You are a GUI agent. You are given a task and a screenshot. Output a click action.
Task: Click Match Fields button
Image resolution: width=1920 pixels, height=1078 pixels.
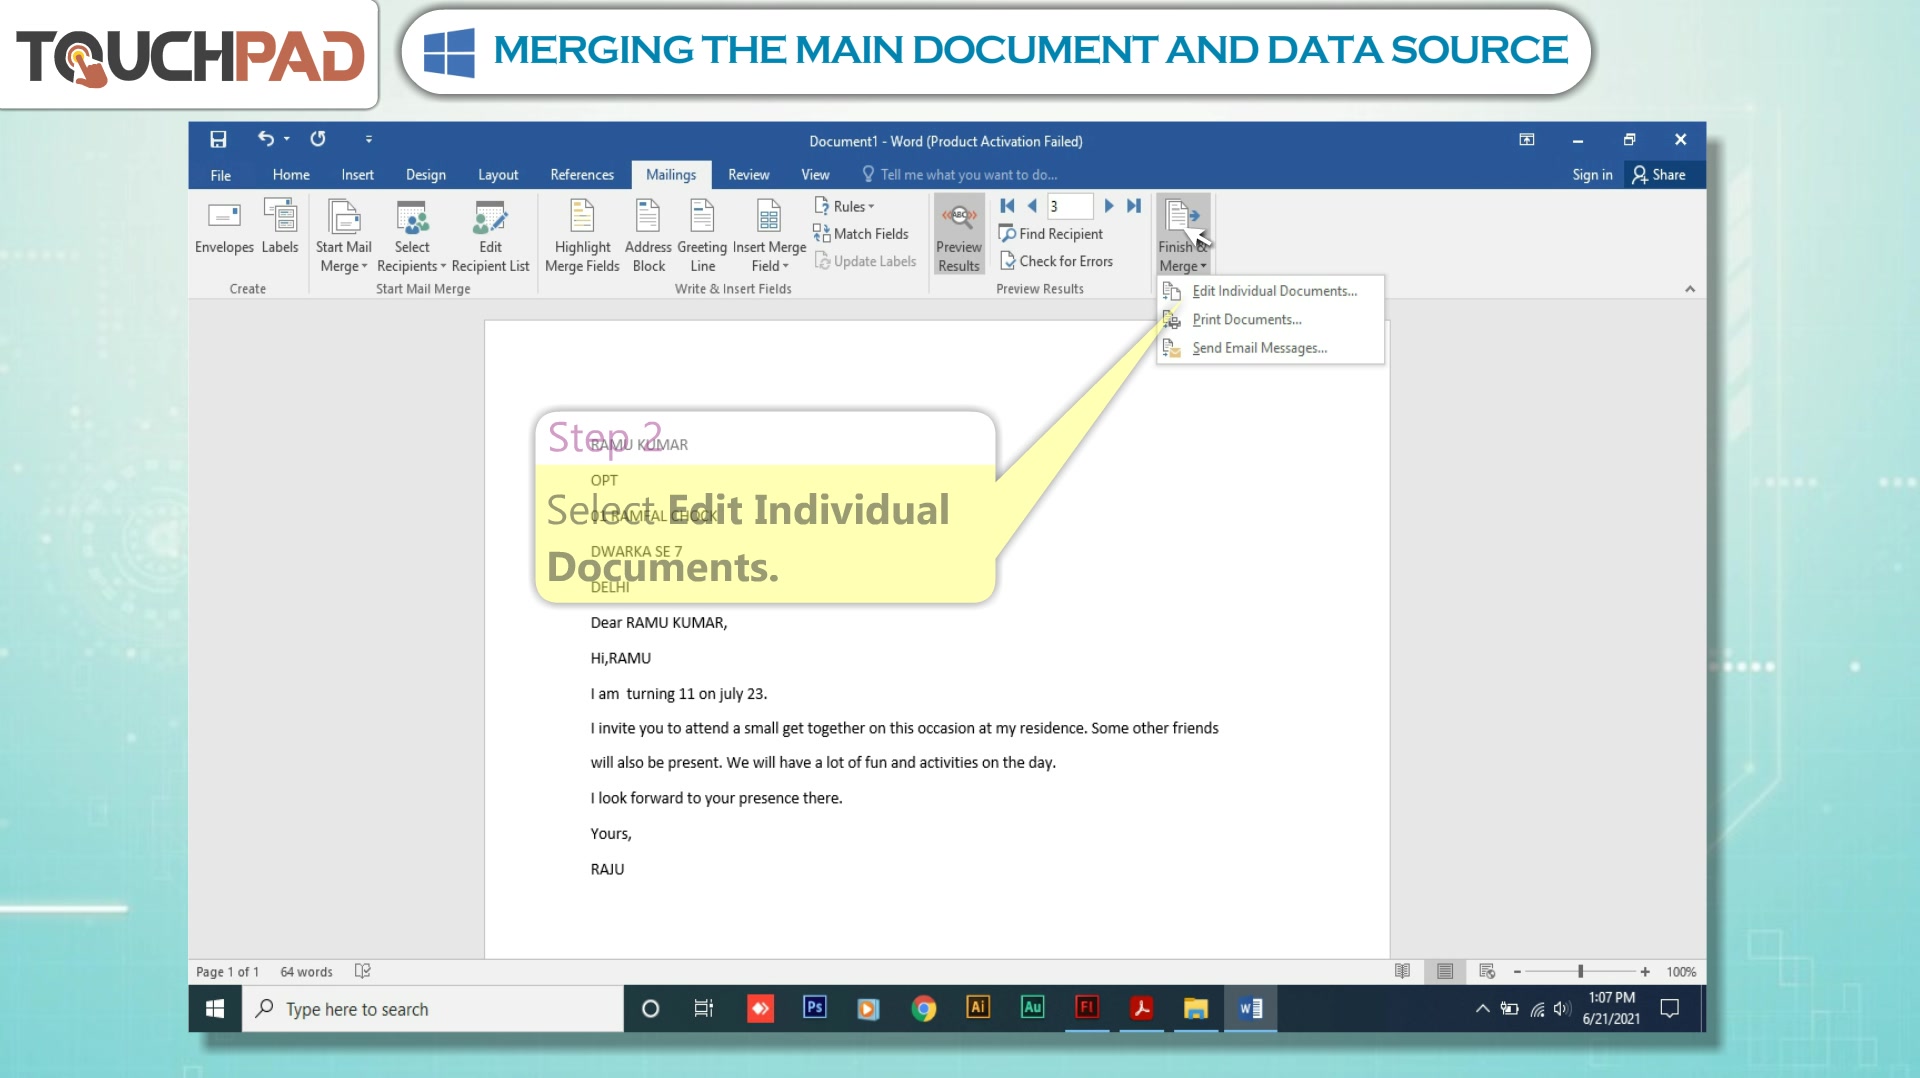[861, 234]
